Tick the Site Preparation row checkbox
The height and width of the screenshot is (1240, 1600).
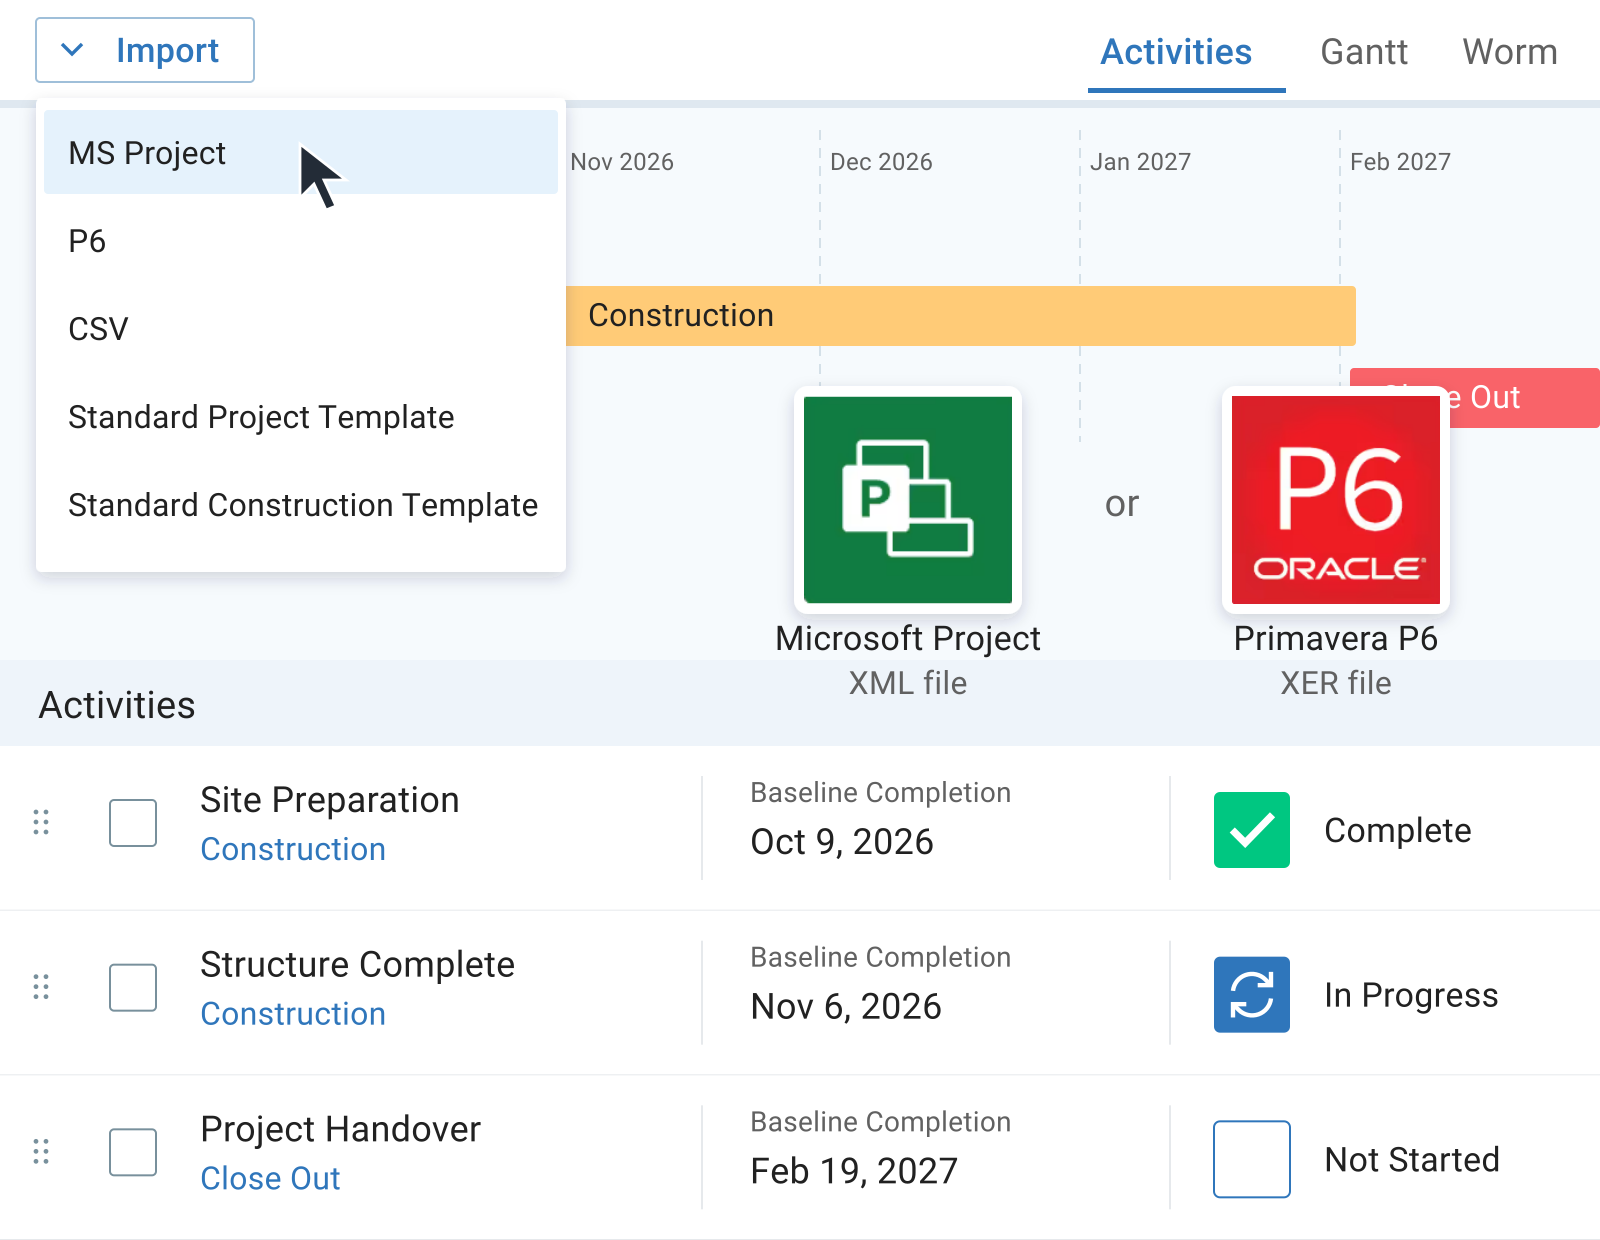pyautogui.click(x=133, y=823)
